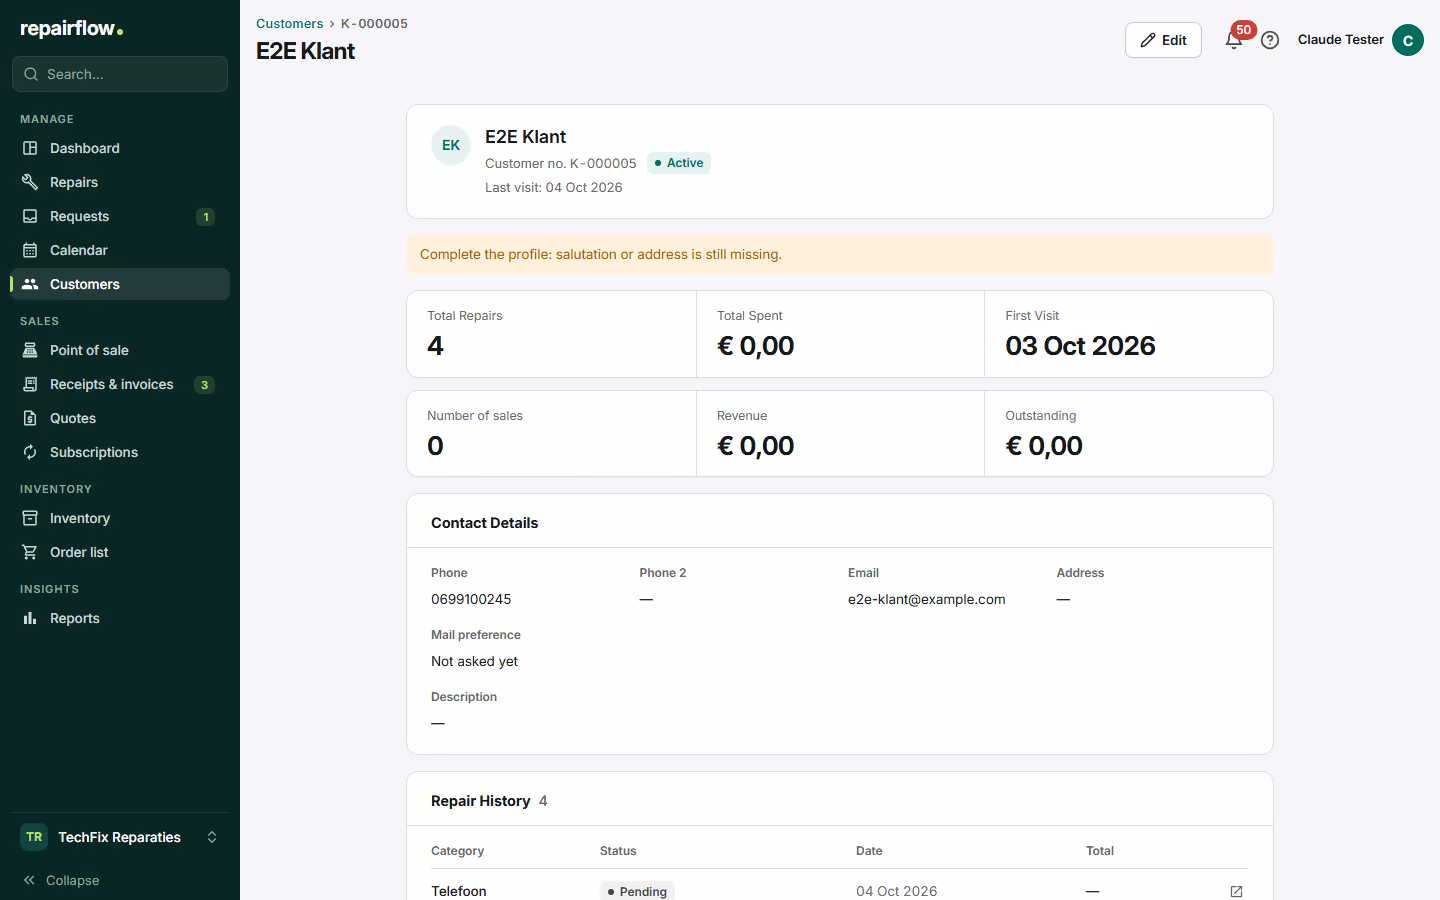Open notifications bell with 50 badge

click(x=1235, y=40)
